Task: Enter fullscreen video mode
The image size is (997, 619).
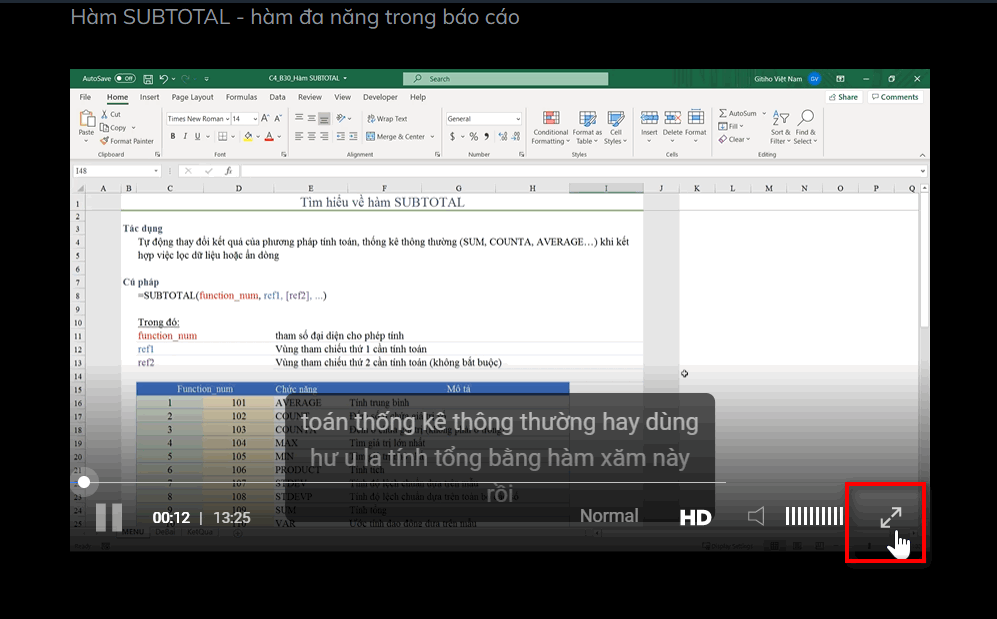Action: click(890, 517)
